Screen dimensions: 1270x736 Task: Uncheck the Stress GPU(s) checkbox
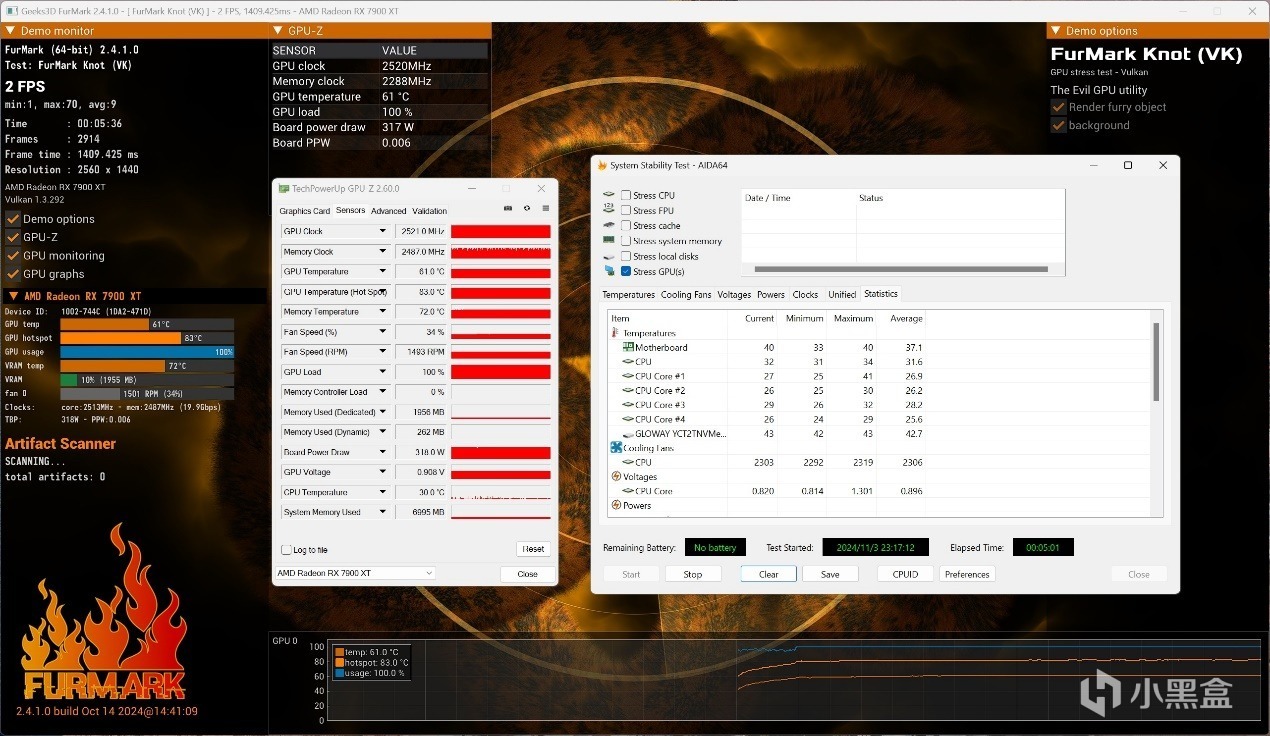[x=626, y=271]
